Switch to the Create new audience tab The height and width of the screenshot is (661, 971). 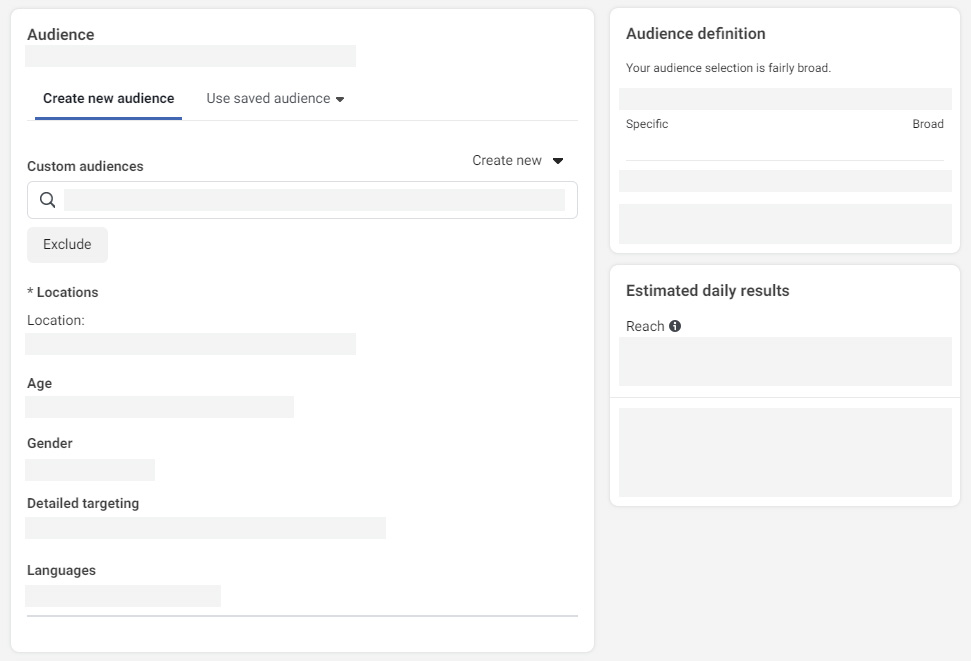pyautogui.click(x=108, y=98)
